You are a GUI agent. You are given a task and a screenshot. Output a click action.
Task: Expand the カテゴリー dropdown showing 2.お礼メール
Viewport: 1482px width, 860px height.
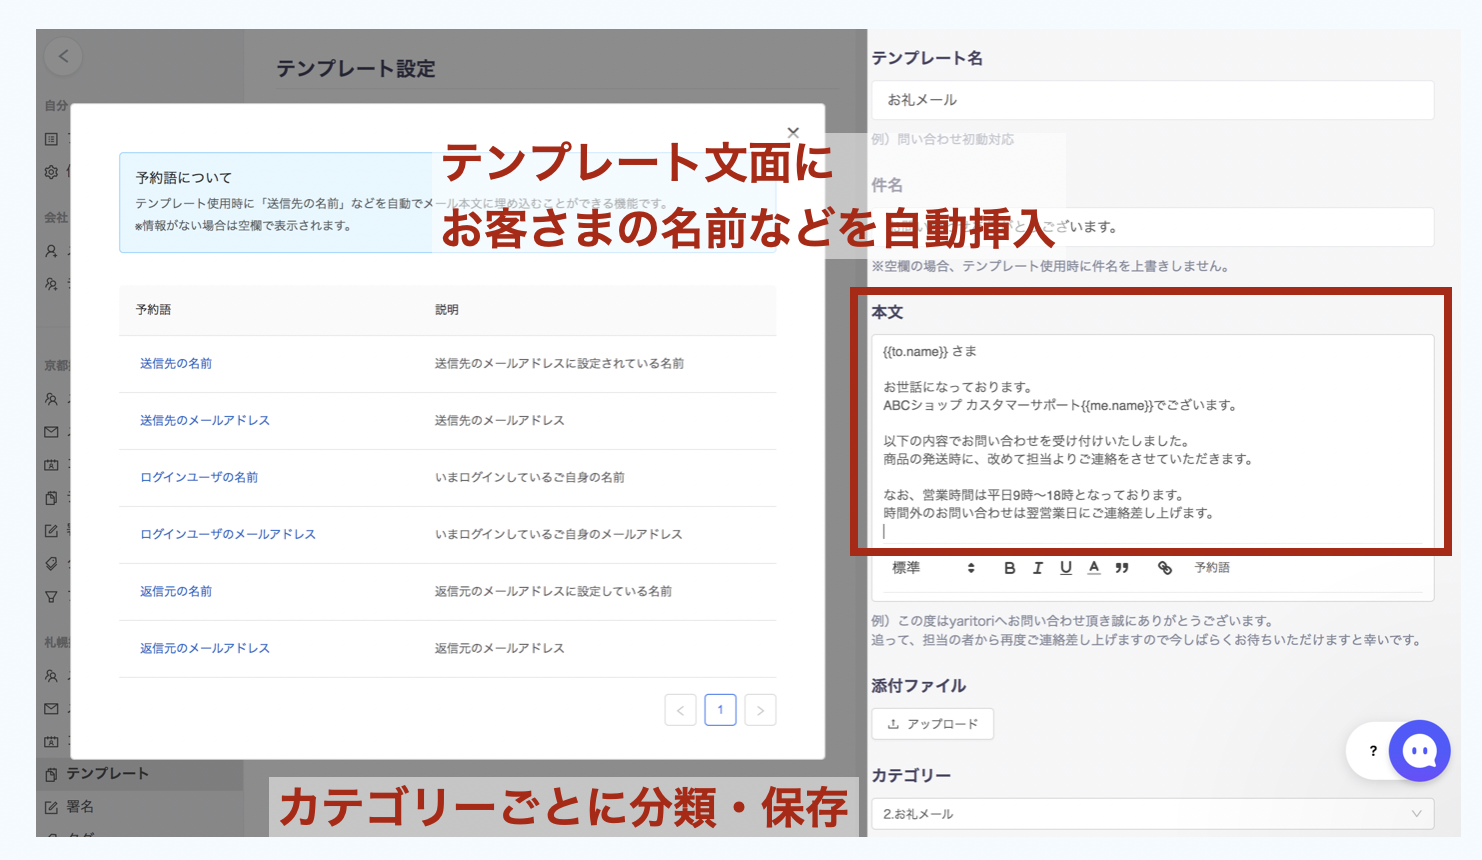pos(1152,814)
